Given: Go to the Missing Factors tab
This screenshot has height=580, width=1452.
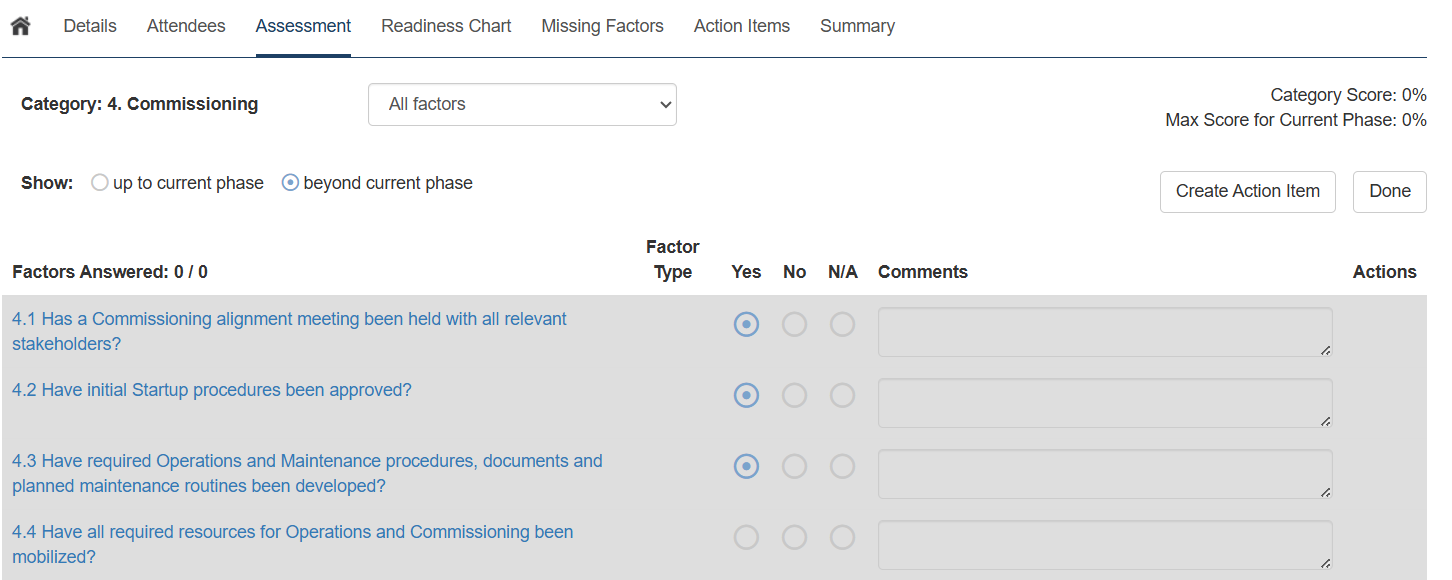Looking at the screenshot, I should (602, 26).
